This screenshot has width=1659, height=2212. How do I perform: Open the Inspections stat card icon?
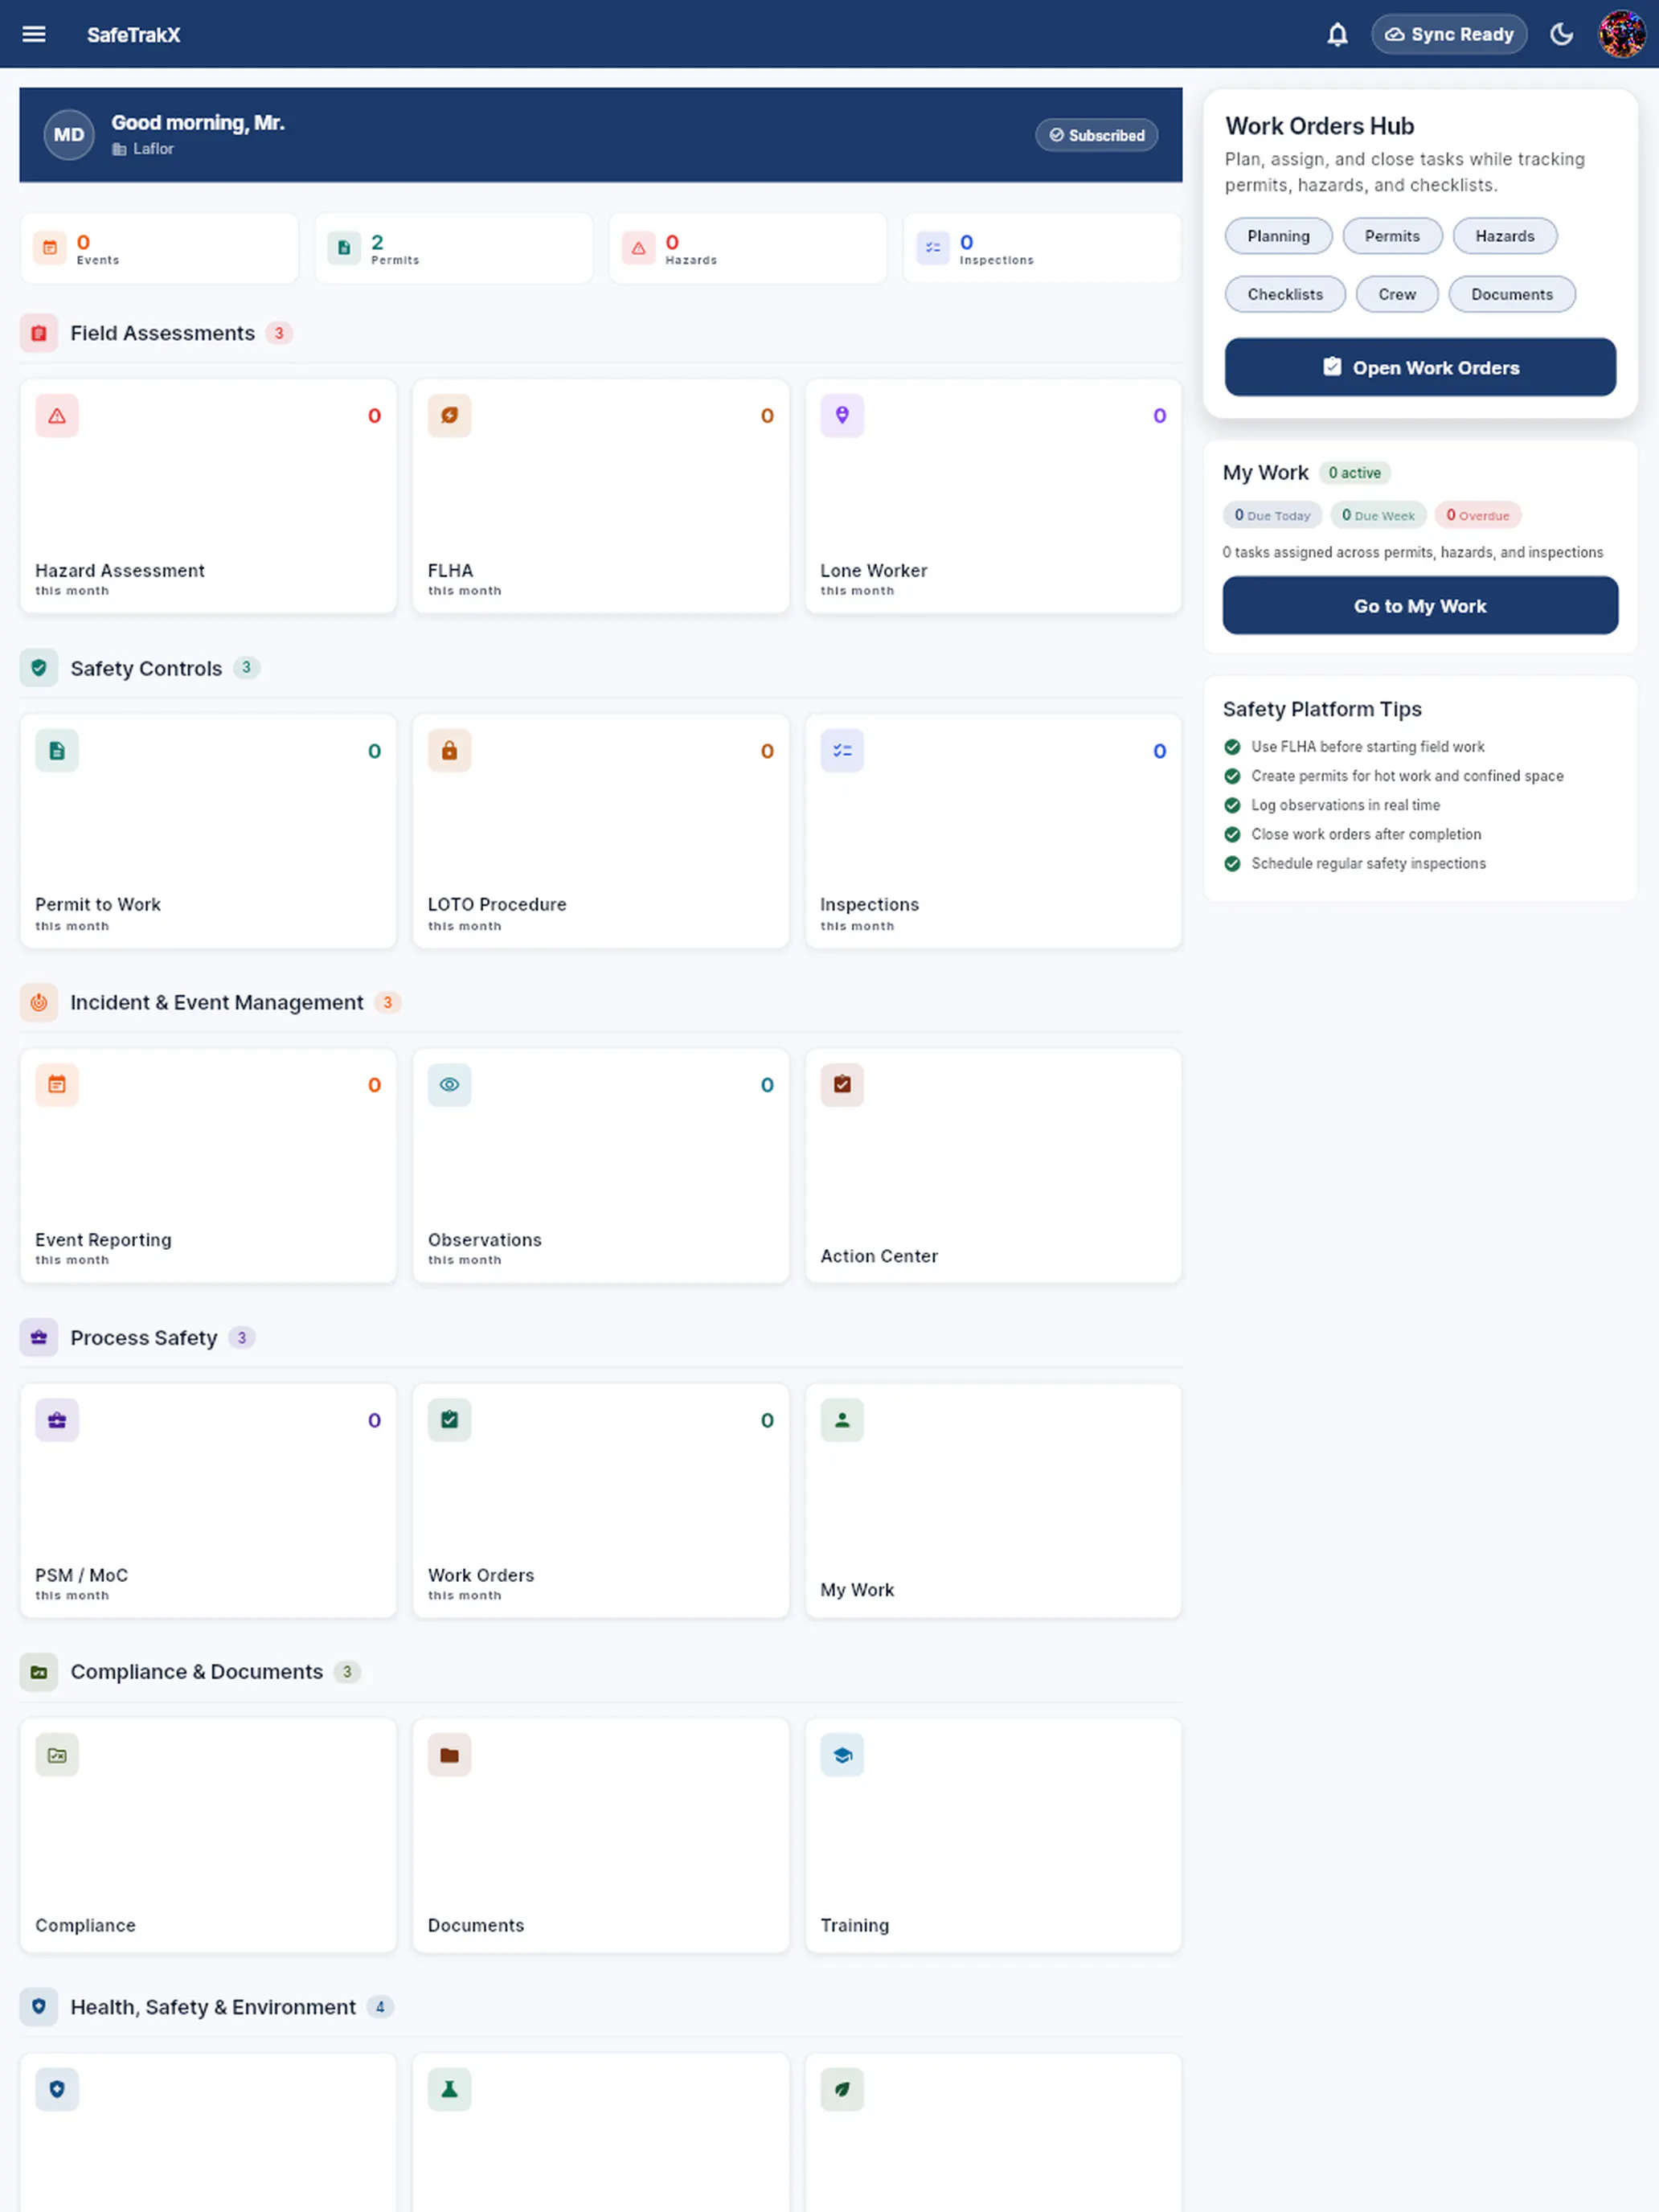point(932,248)
